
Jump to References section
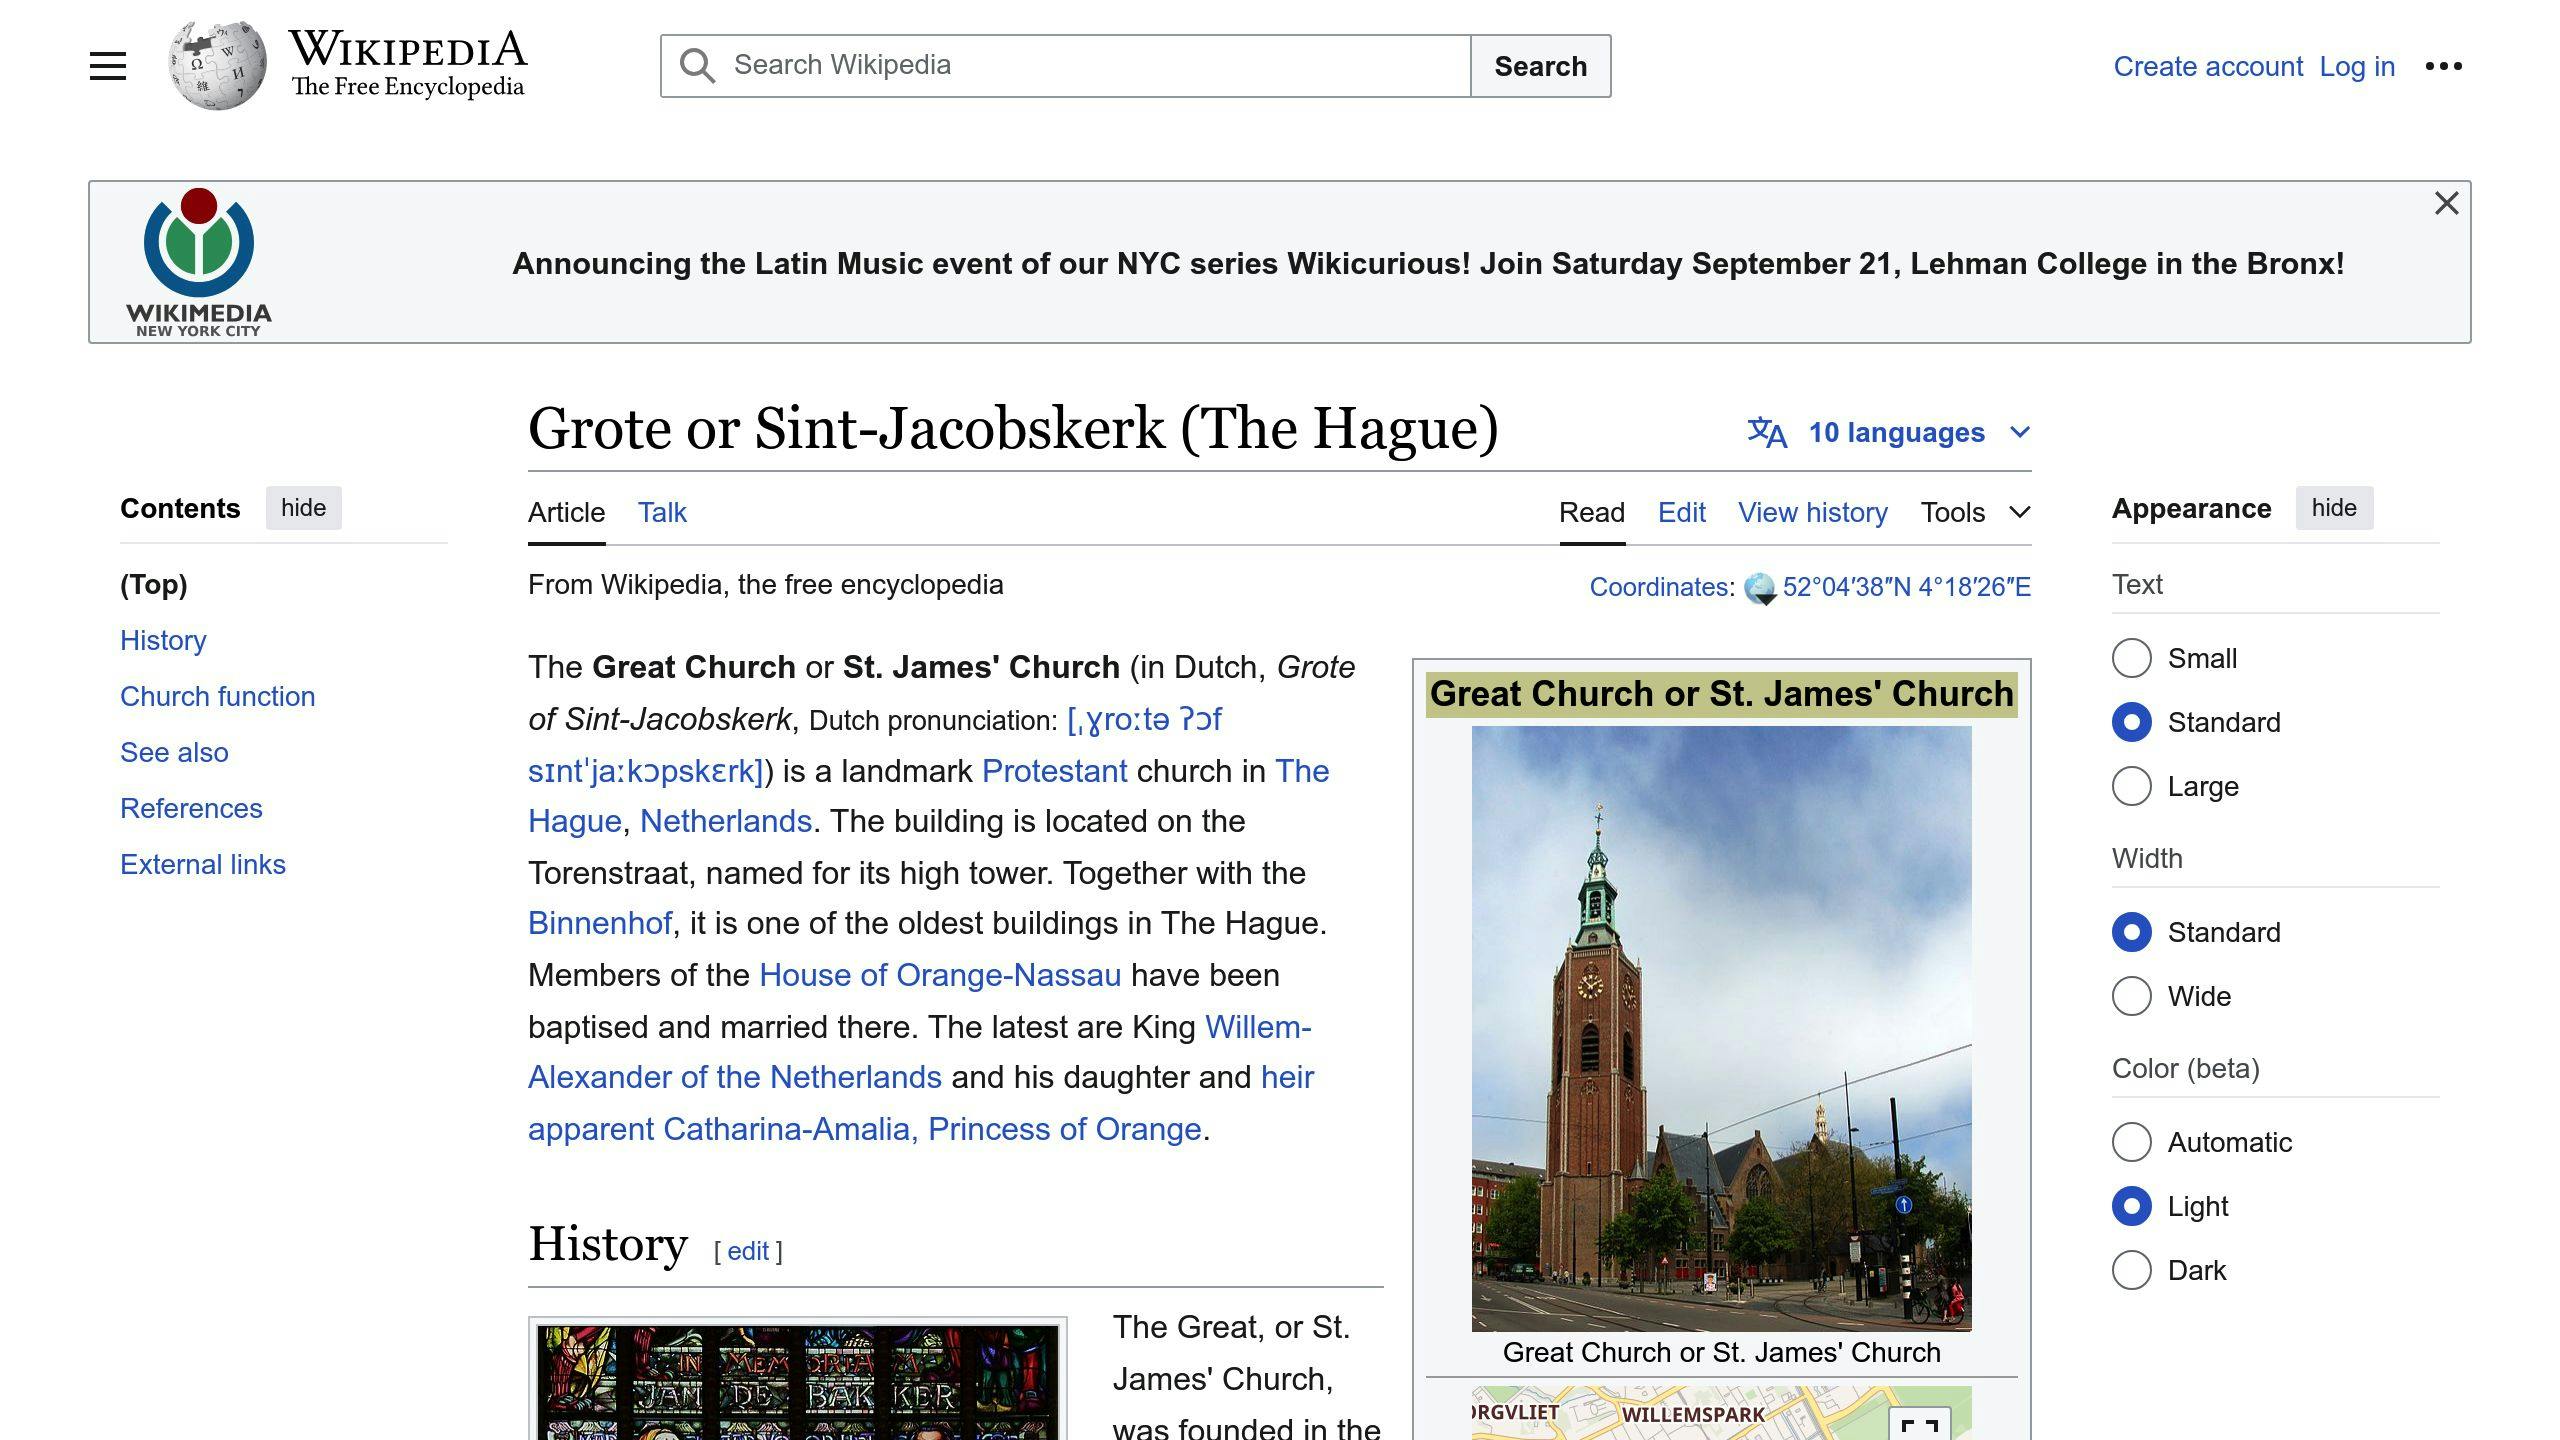coord(191,808)
